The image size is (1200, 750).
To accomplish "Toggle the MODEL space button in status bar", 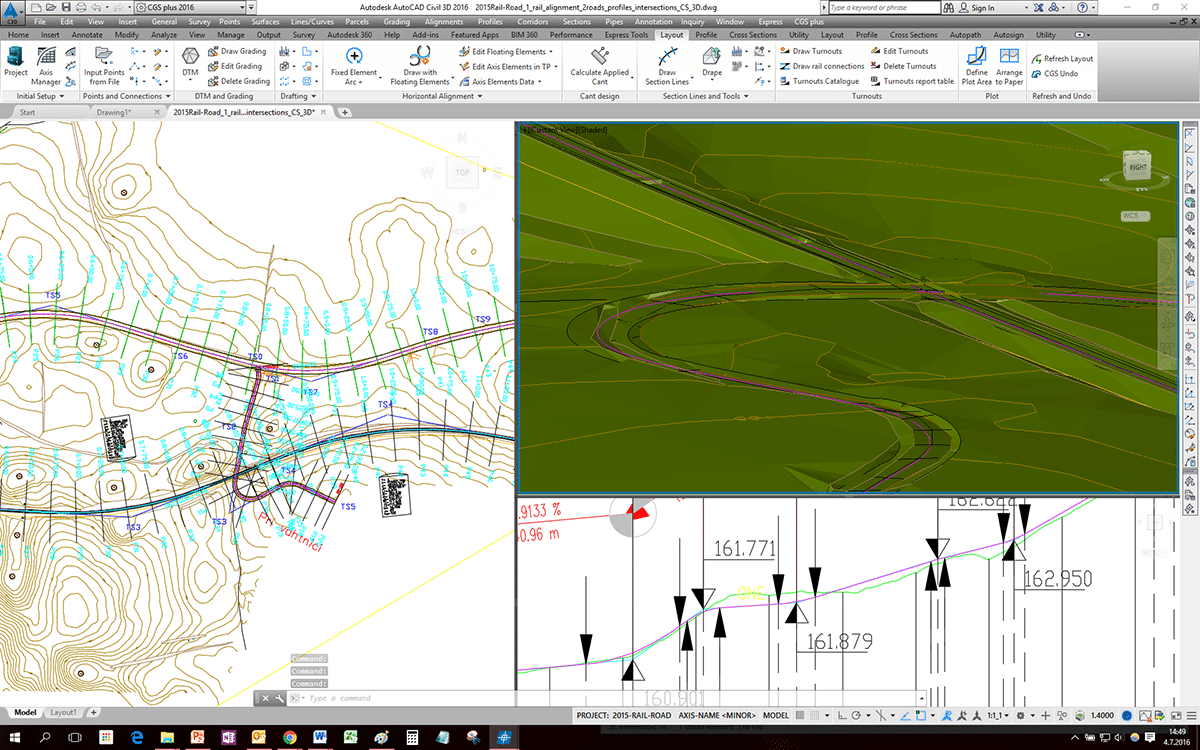I will click(x=775, y=716).
